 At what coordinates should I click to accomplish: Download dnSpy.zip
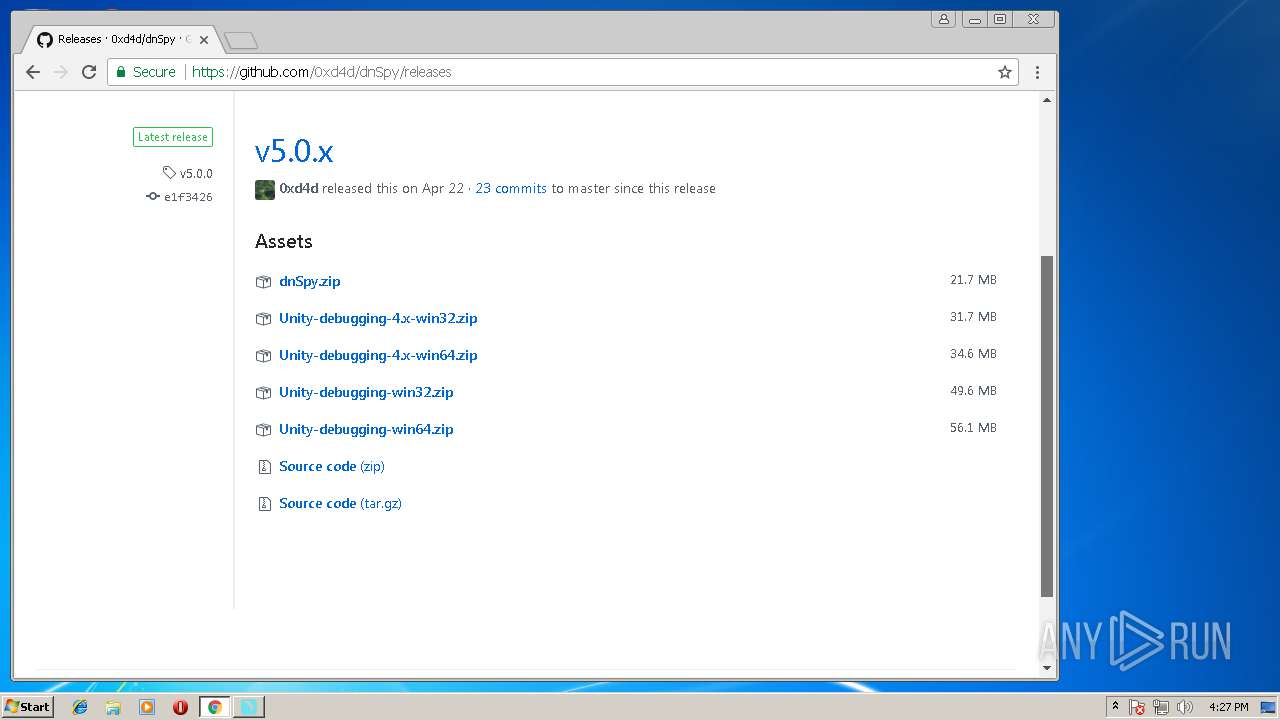coord(310,281)
